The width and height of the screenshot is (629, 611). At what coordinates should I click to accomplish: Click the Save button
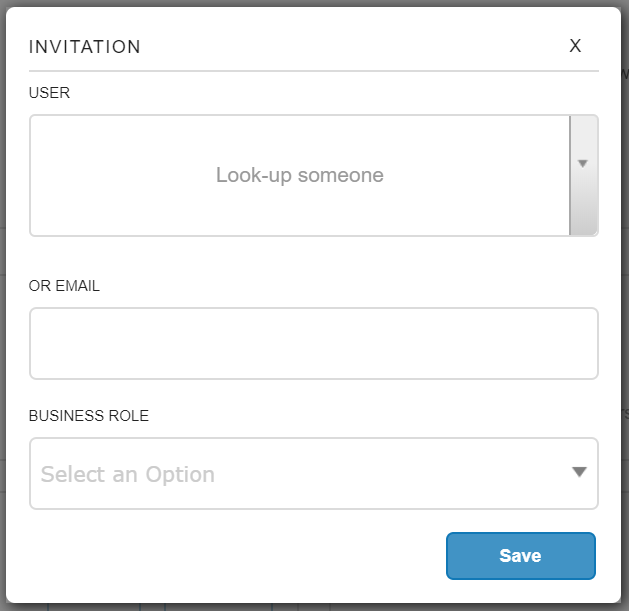point(520,556)
